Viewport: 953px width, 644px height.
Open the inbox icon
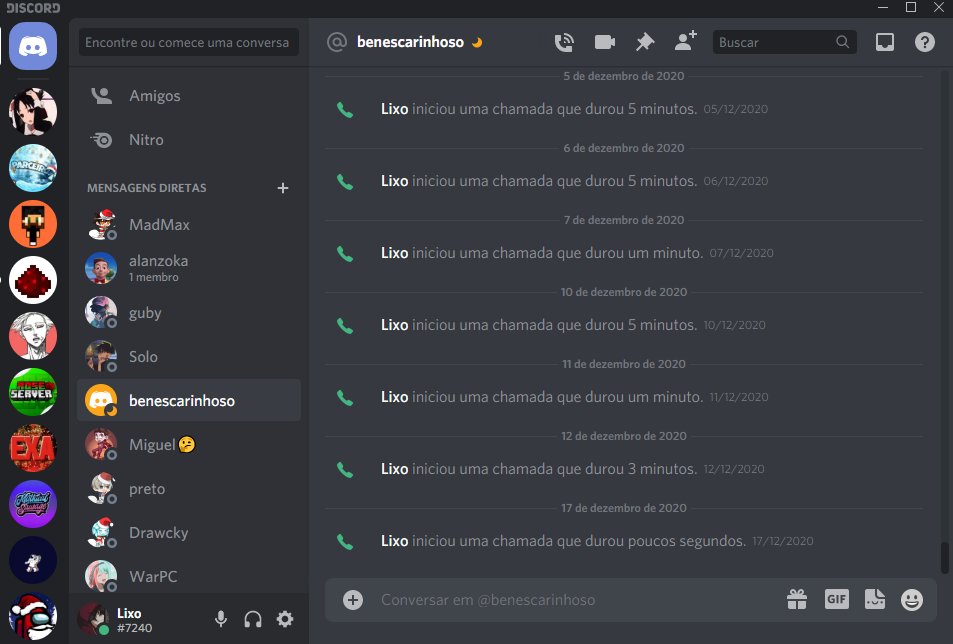pos(884,42)
